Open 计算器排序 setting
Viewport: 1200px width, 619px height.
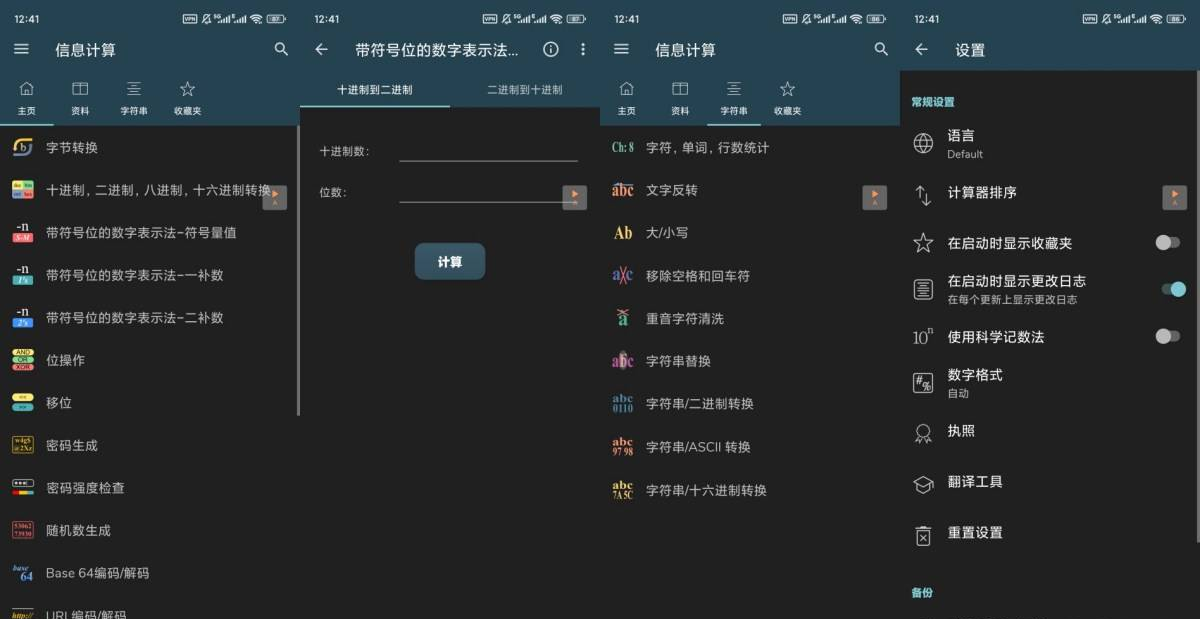pyautogui.click(x=1050, y=194)
